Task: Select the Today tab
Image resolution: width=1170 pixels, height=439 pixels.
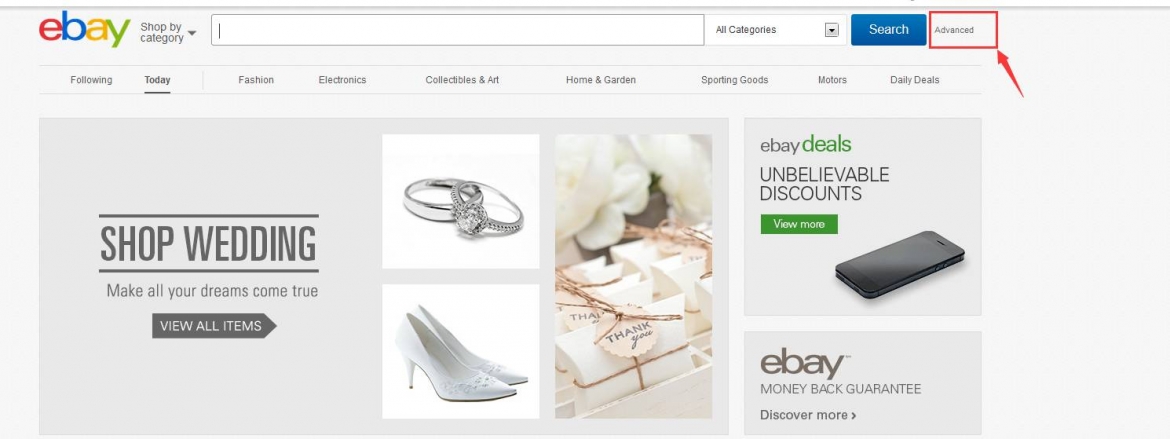Action: (157, 80)
